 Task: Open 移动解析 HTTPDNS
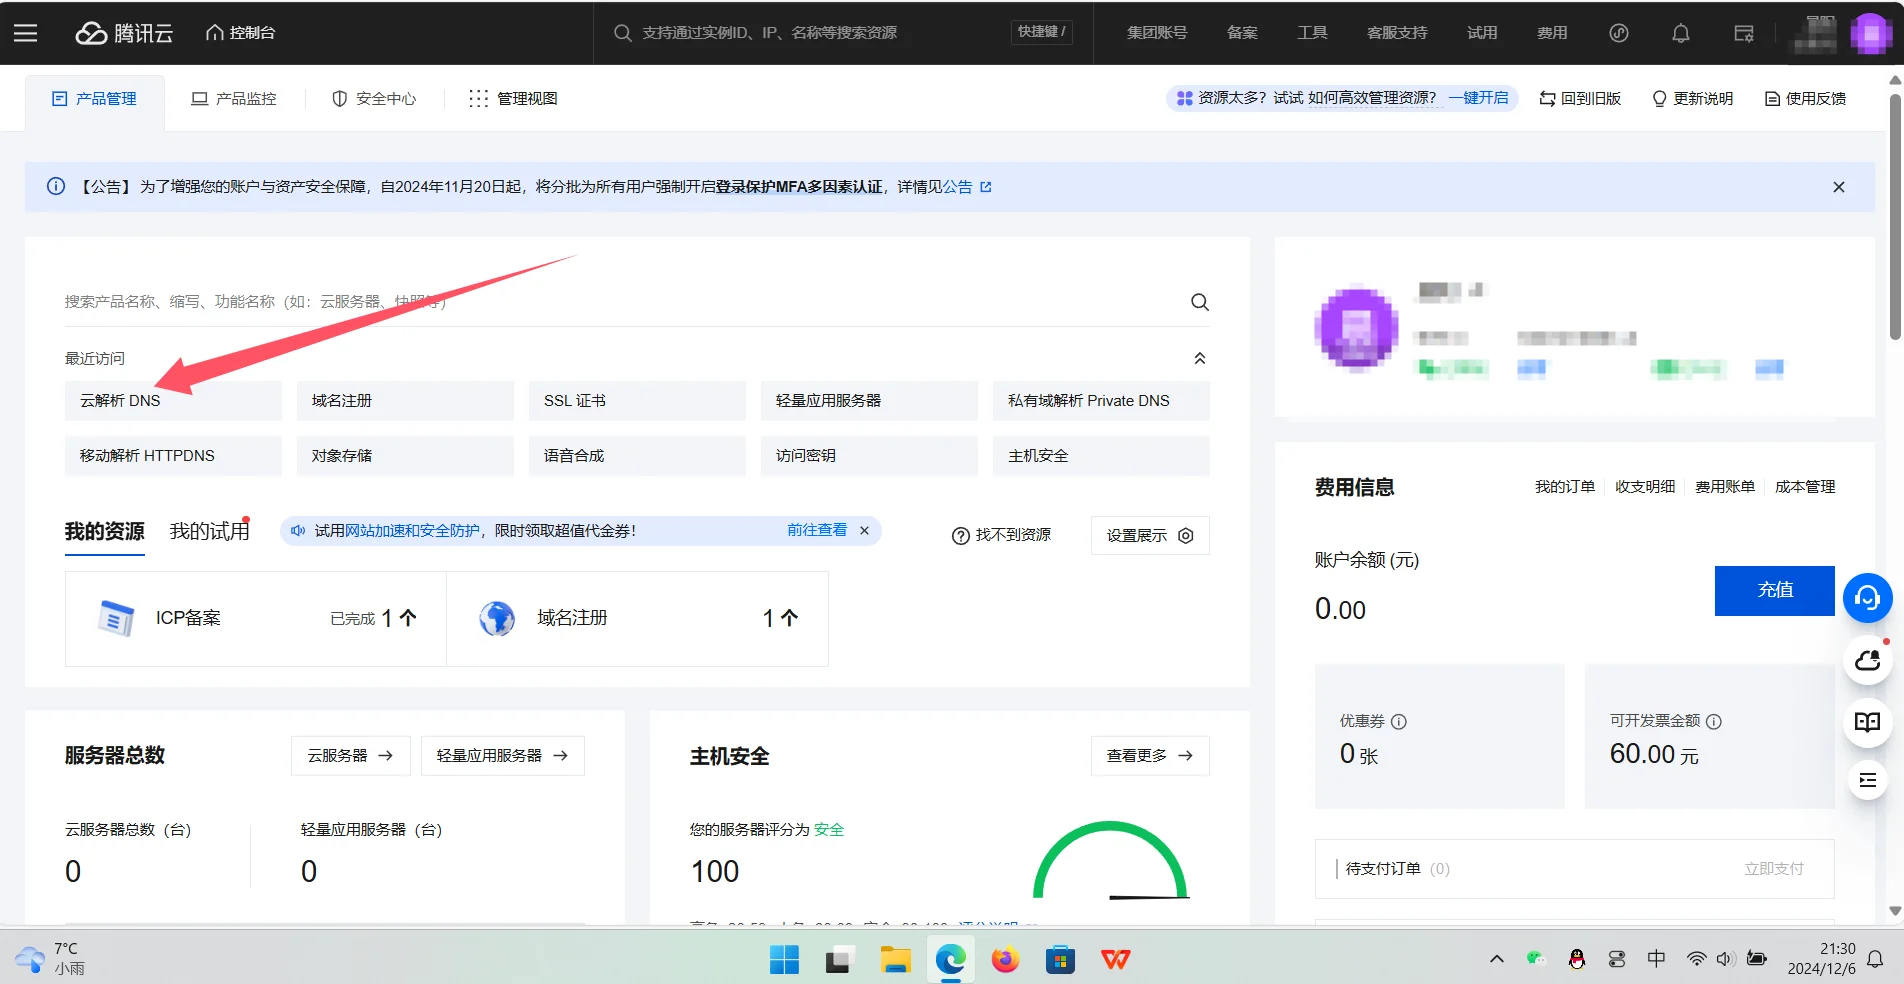pyautogui.click(x=173, y=455)
